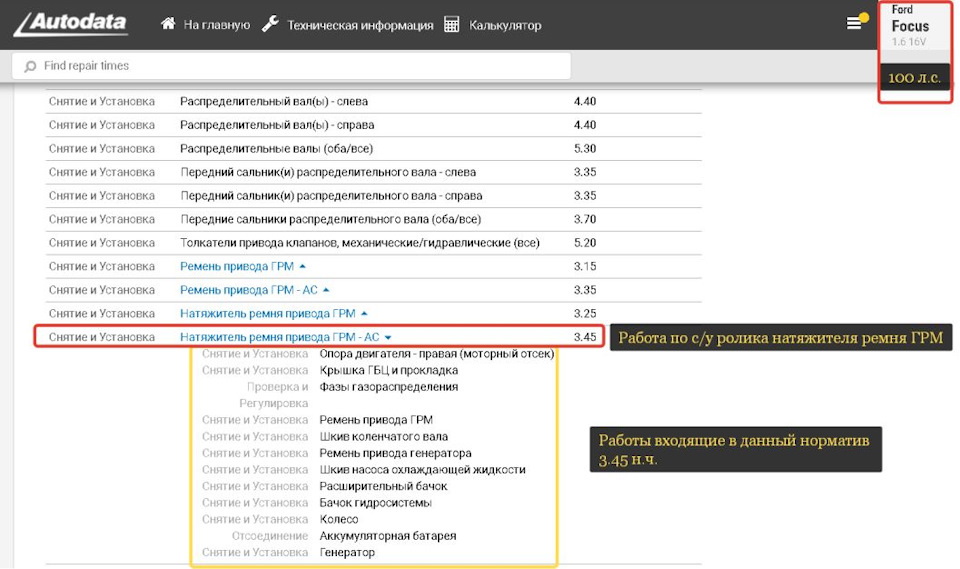This screenshot has width=960, height=569.
Task: Select Передние сальники распределительного вала (оба/все)
Action: [x=373, y=219]
